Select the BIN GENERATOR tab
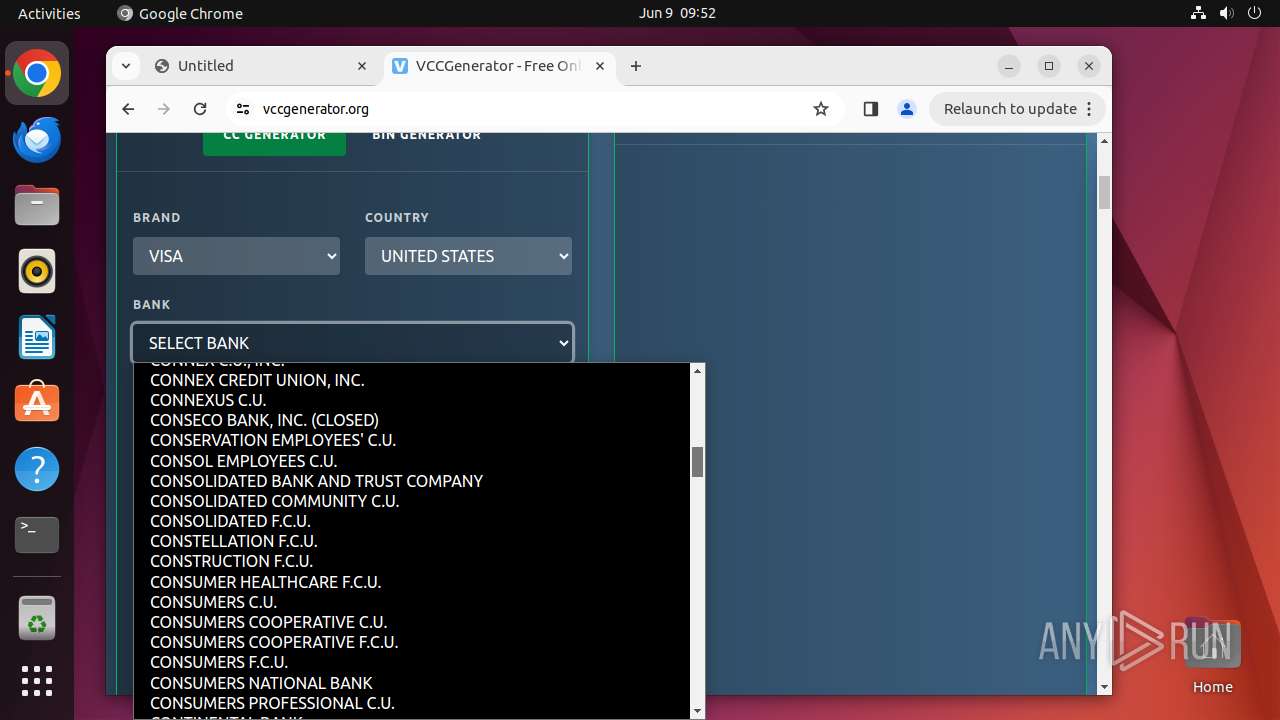Viewport: 1280px width, 720px height. pos(427,137)
